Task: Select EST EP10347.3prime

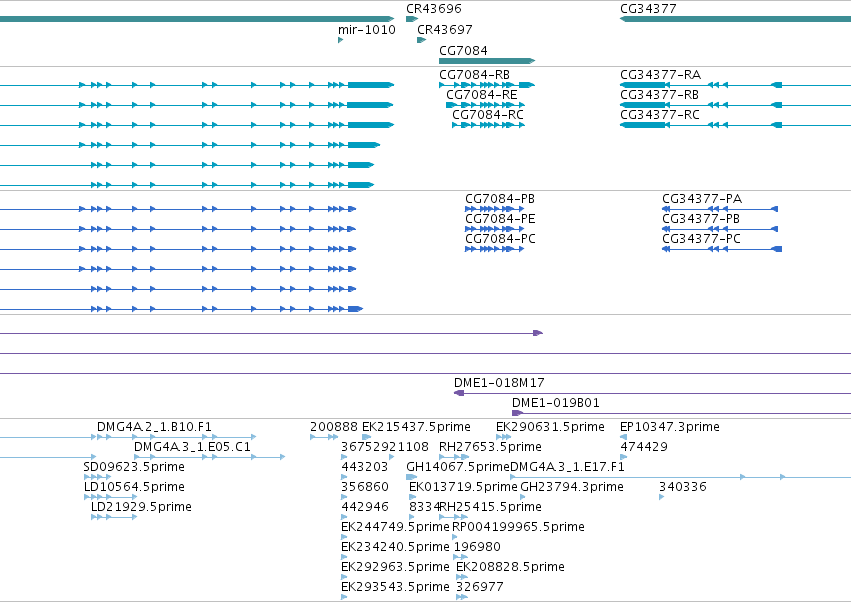Action: coord(670,427)
